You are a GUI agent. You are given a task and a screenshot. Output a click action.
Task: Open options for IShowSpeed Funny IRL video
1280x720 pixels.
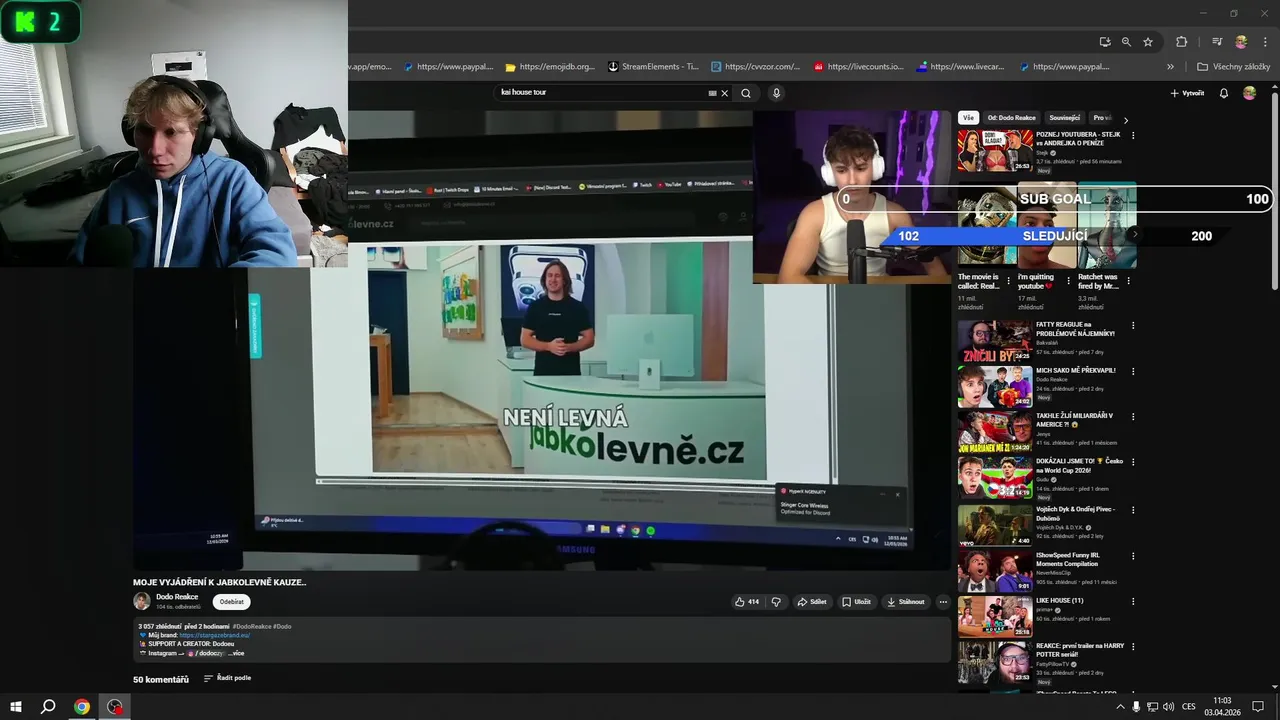[1132, 555]
